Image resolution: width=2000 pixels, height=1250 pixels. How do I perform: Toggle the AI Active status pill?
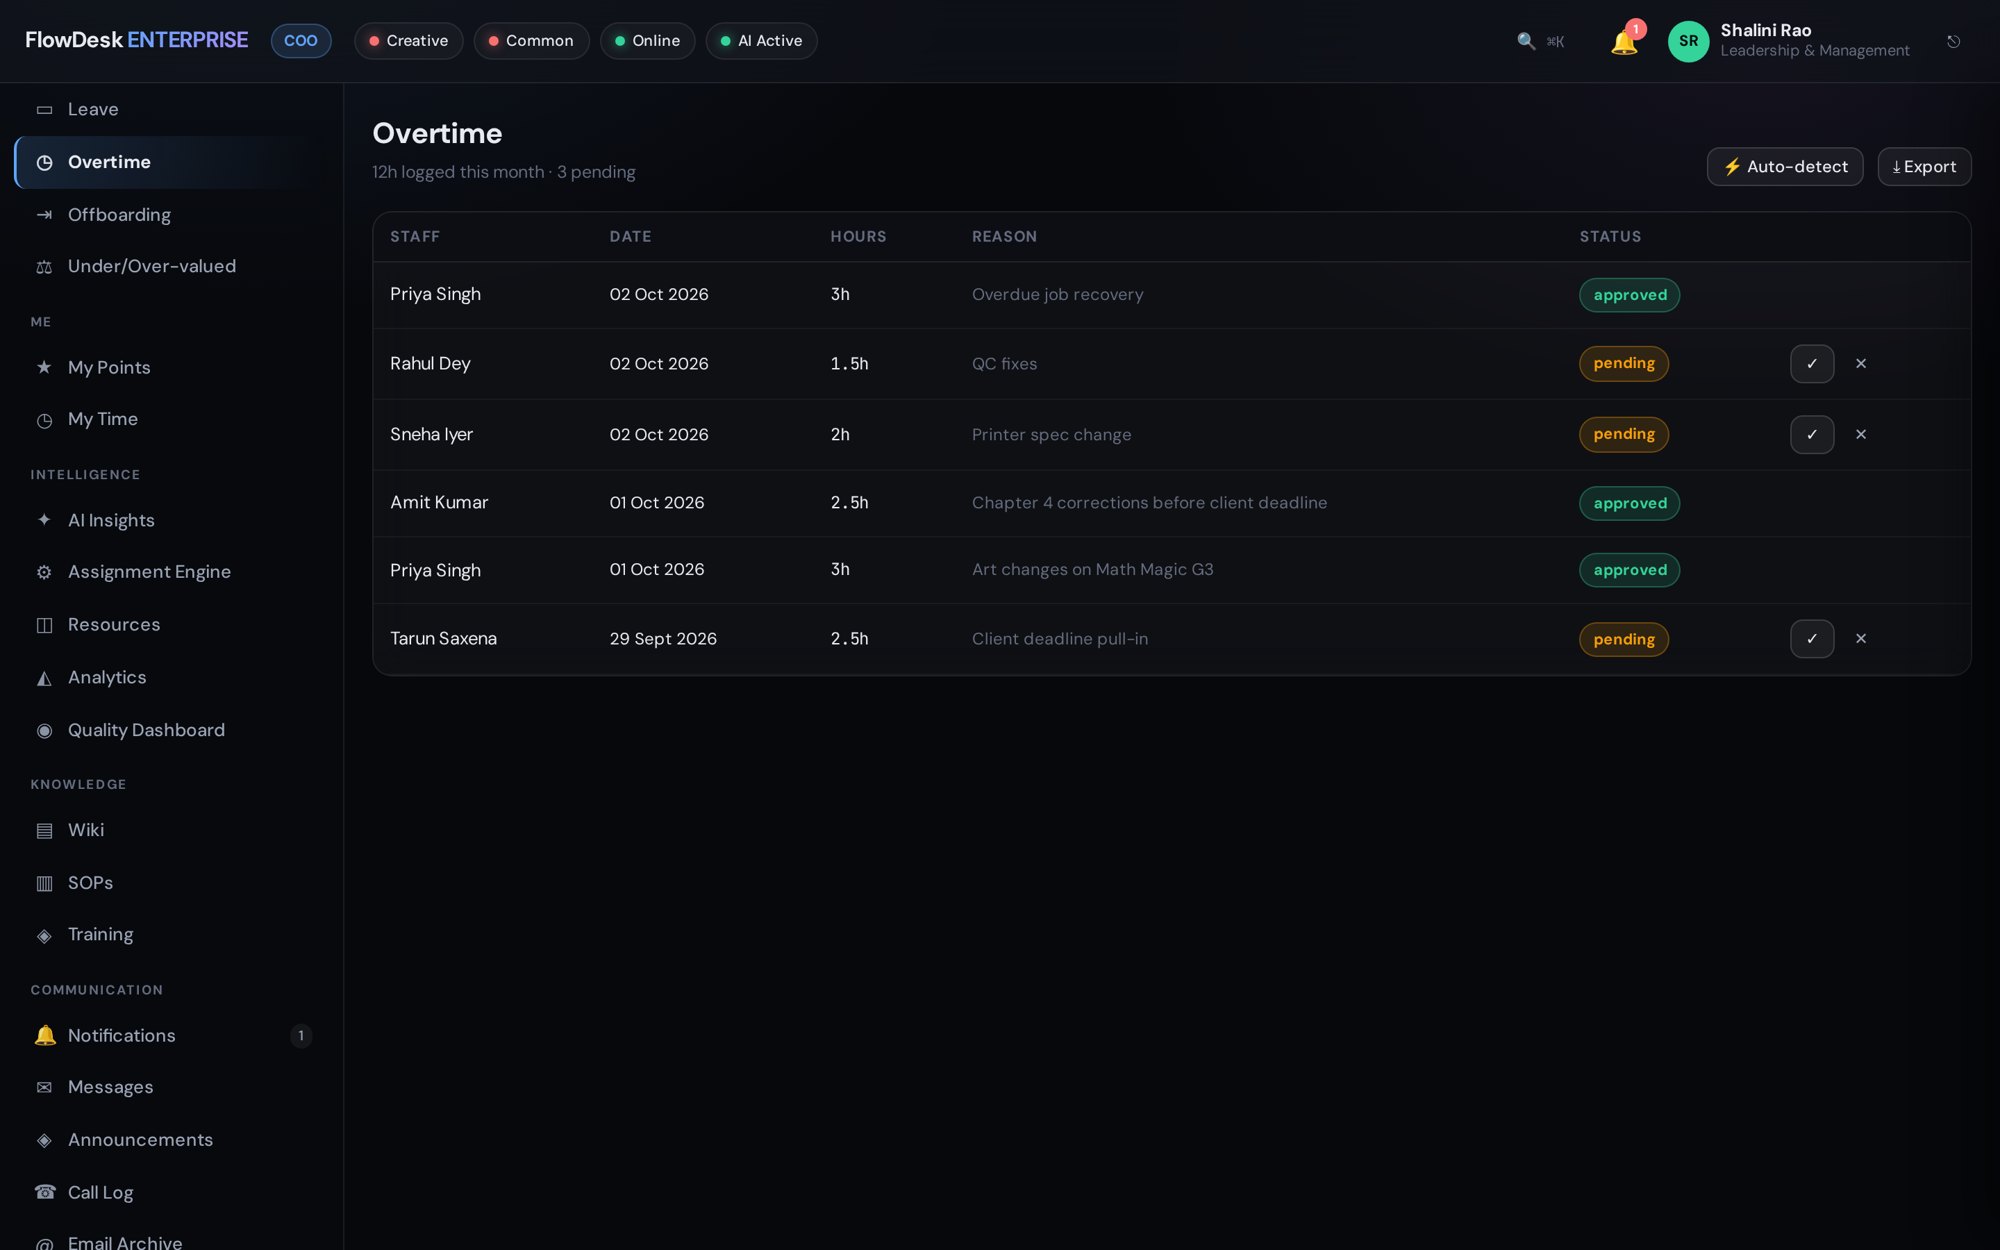761,41
